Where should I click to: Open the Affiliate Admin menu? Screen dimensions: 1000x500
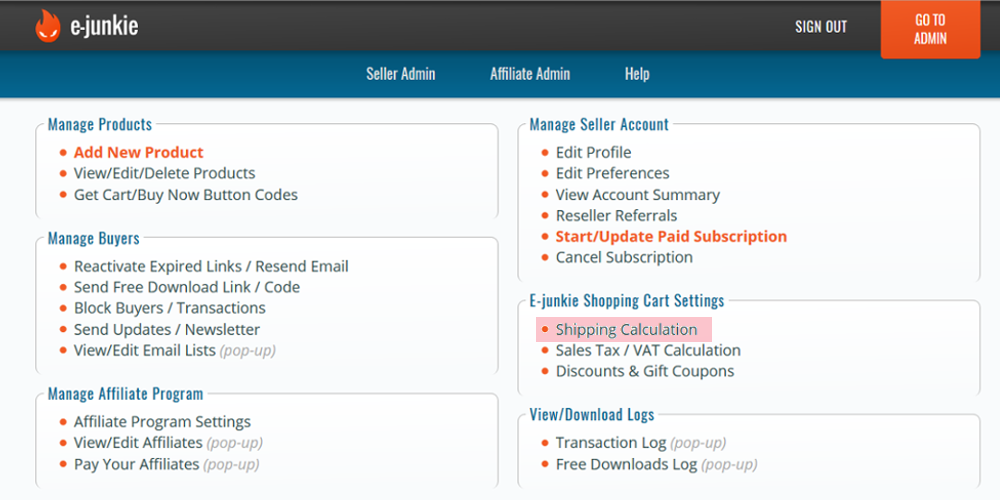pyautogui.click(x=530, y=74)
